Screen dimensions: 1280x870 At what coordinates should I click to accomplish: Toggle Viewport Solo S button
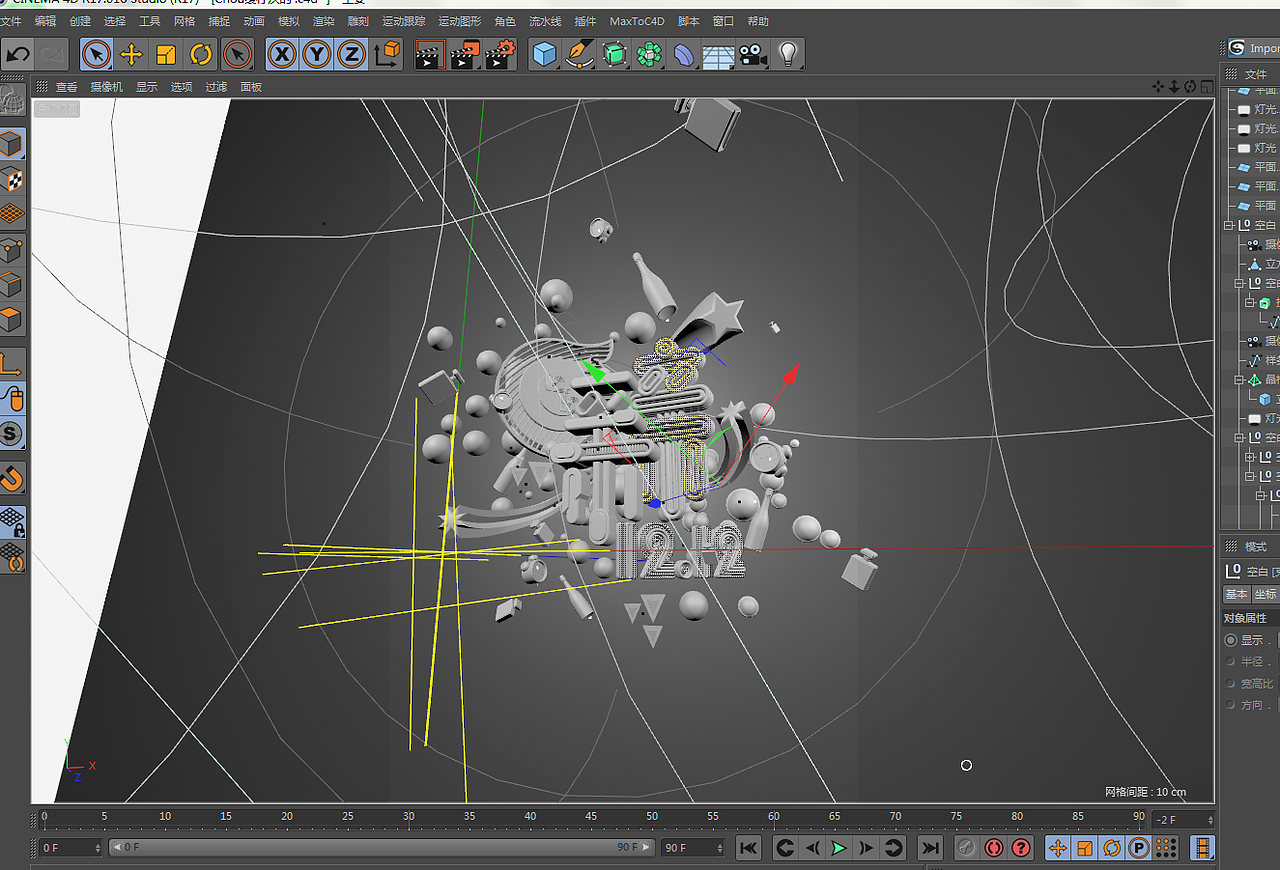[12, 434]
